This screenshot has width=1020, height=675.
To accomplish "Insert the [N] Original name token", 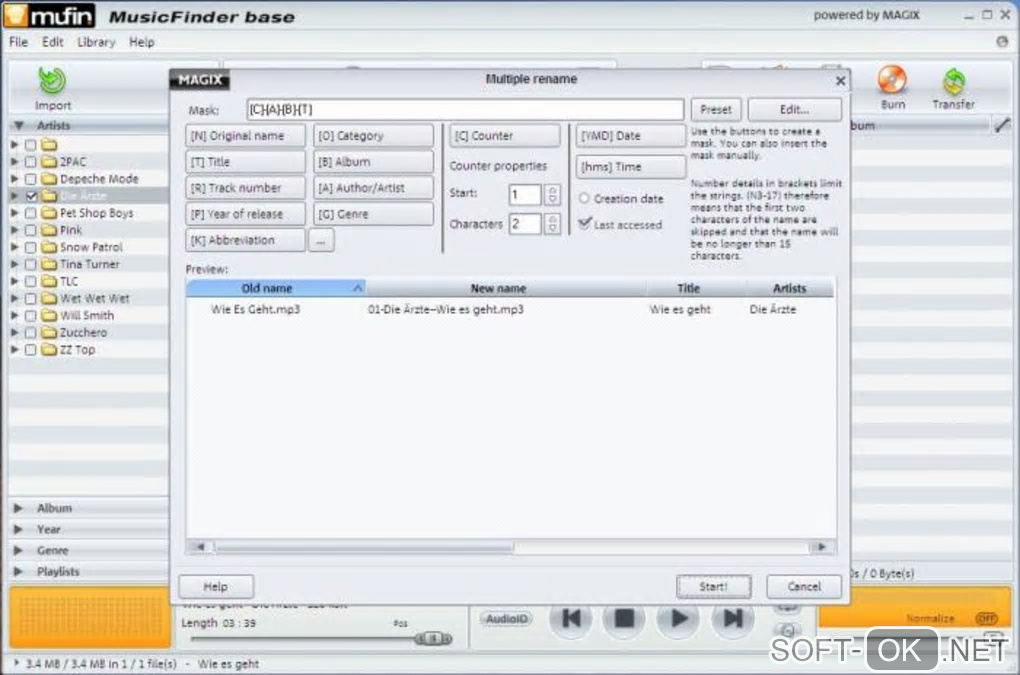I will 245,136.
